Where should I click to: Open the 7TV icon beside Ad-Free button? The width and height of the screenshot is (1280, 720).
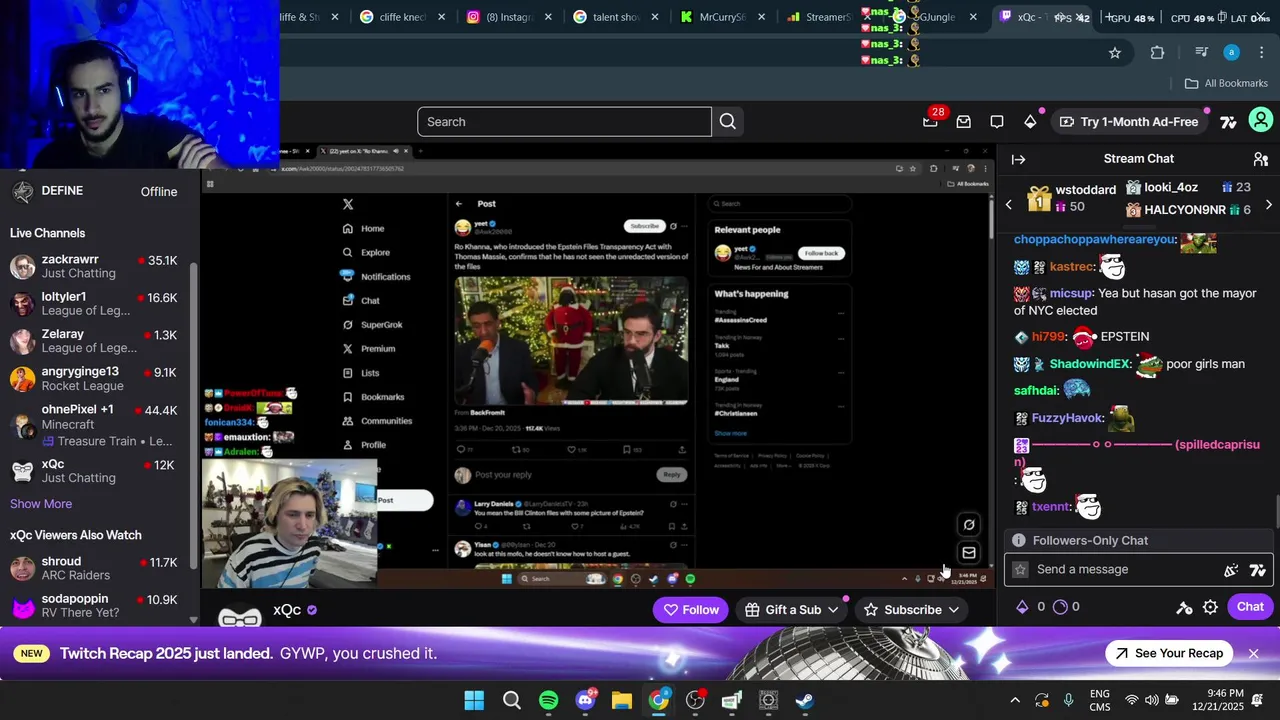[1228, 122]
